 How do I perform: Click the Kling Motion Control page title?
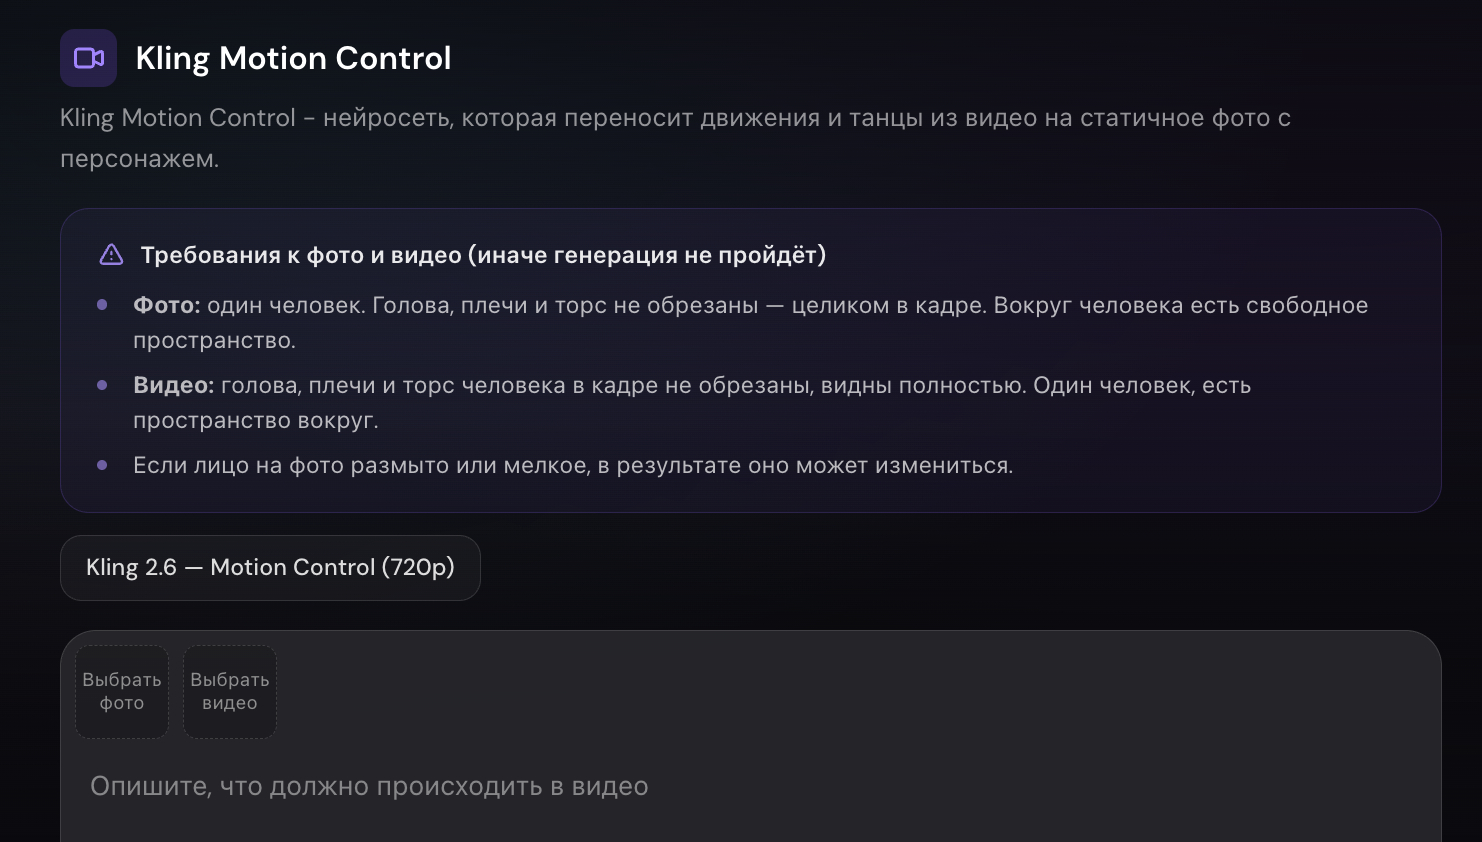click(293, 58)
